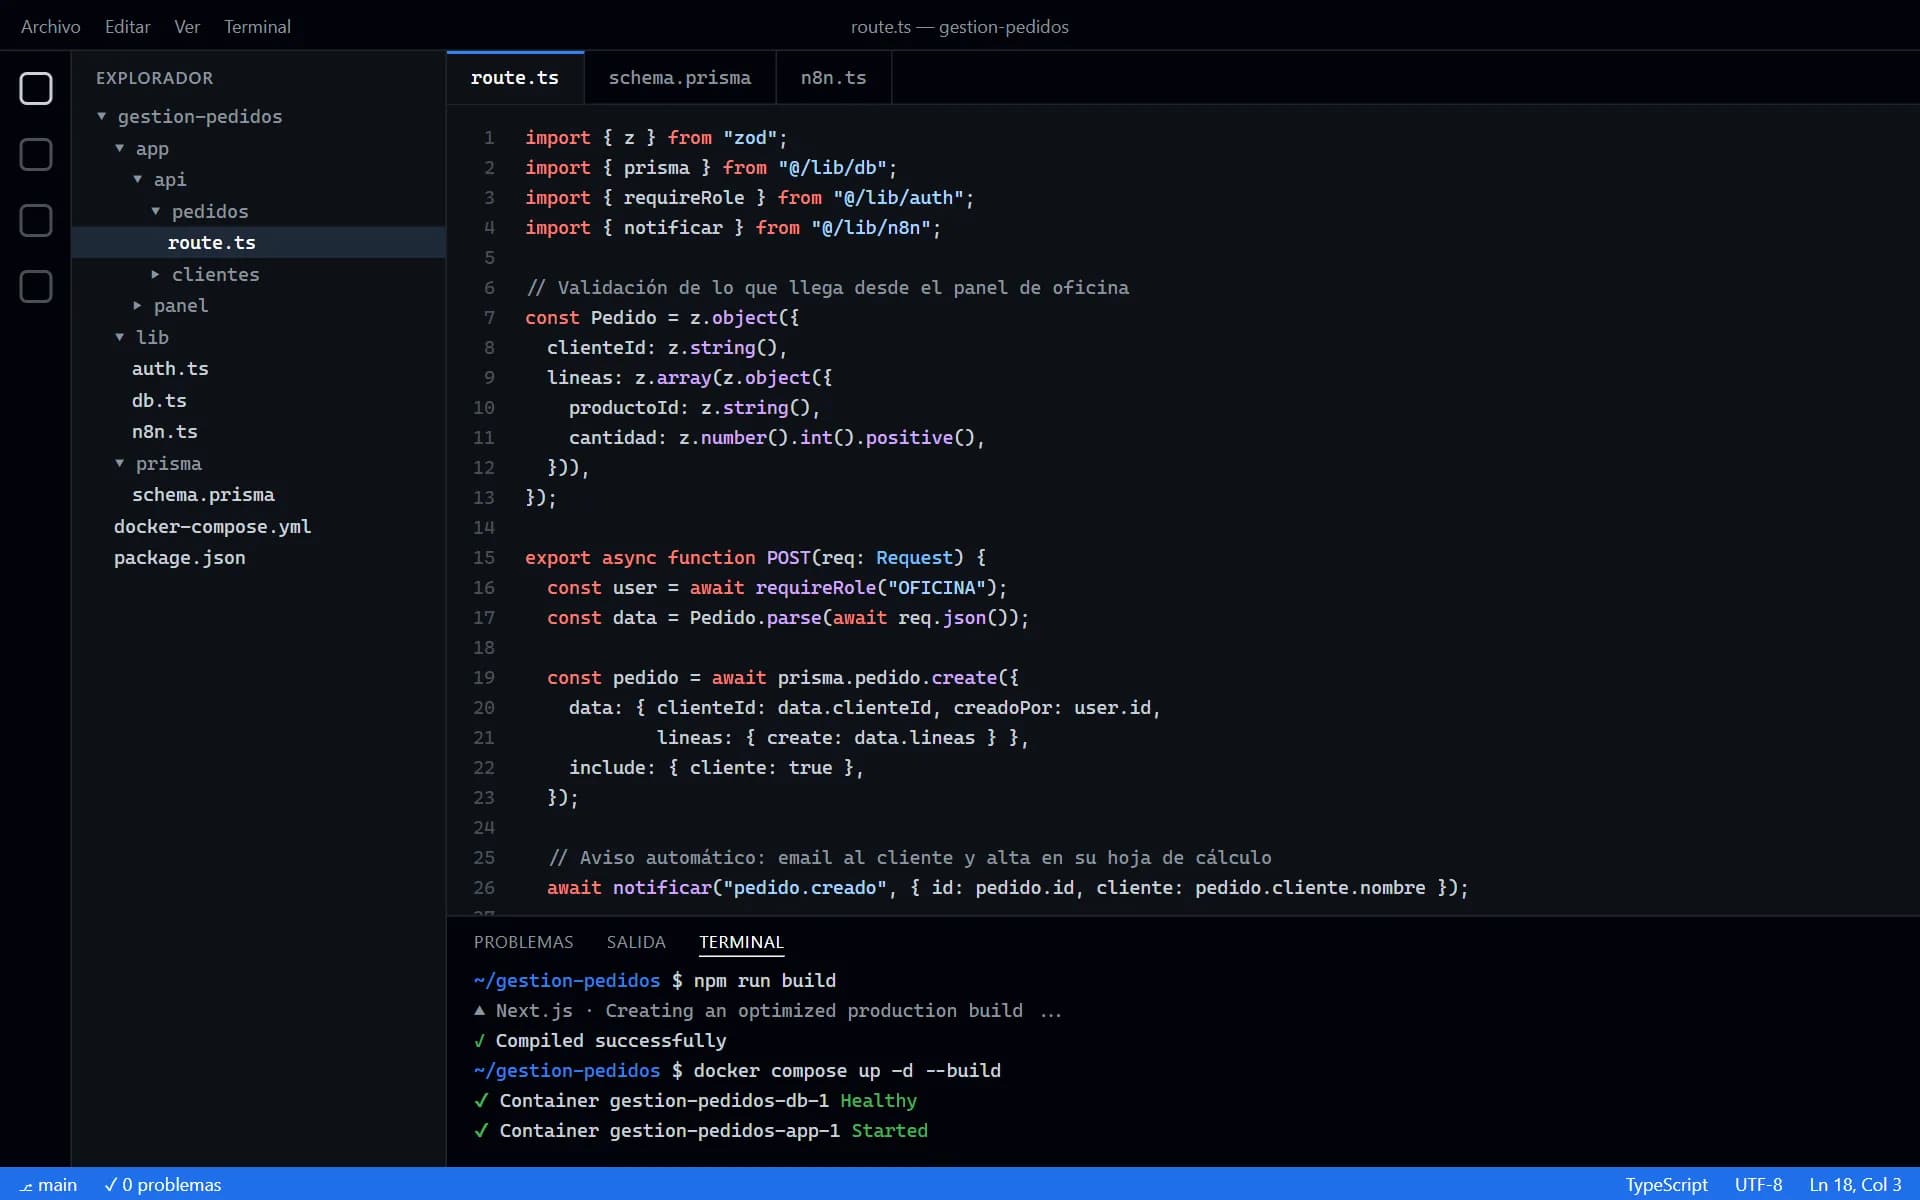Switch to the n8n.ts editor tab
Screen dimensions: 1920x1200
pyautogui.click(x=833, y=78)
